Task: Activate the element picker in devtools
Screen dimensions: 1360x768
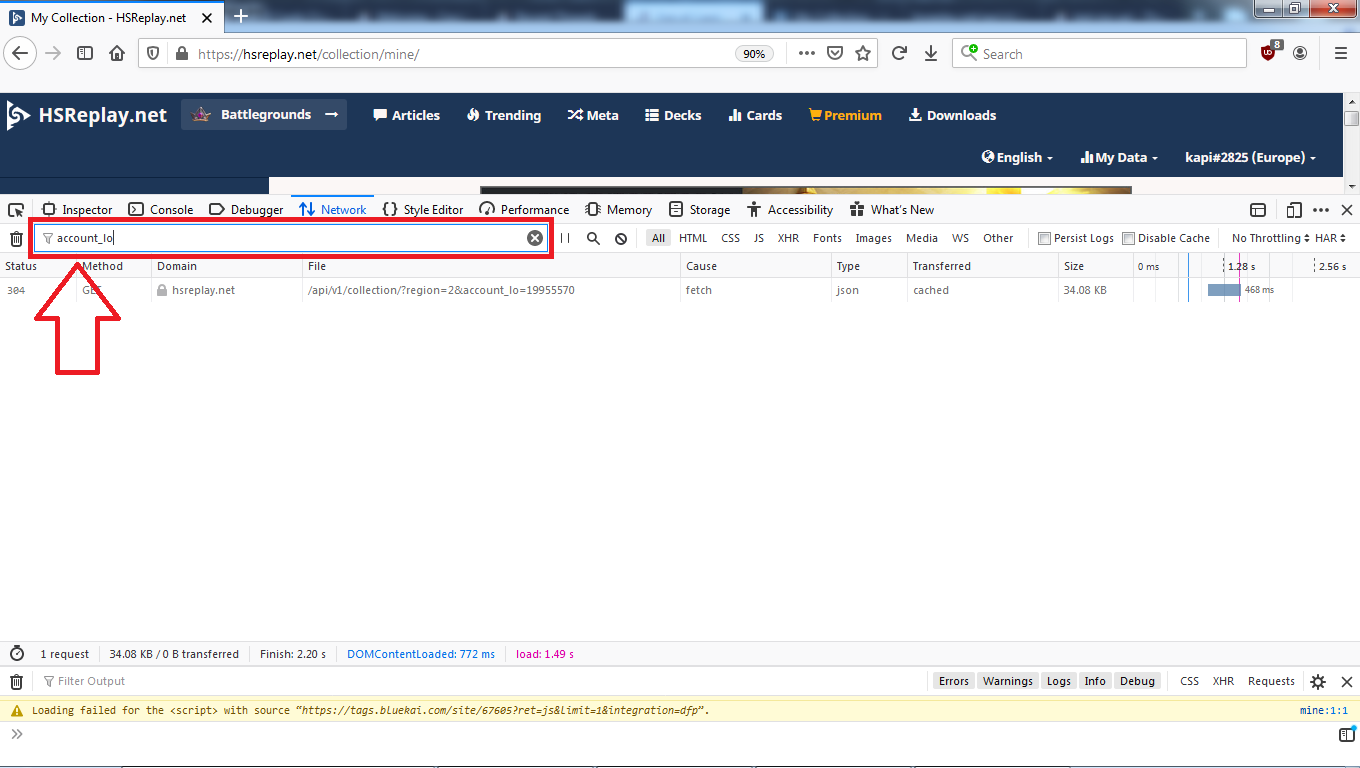Action: click(x=16, y=210)
